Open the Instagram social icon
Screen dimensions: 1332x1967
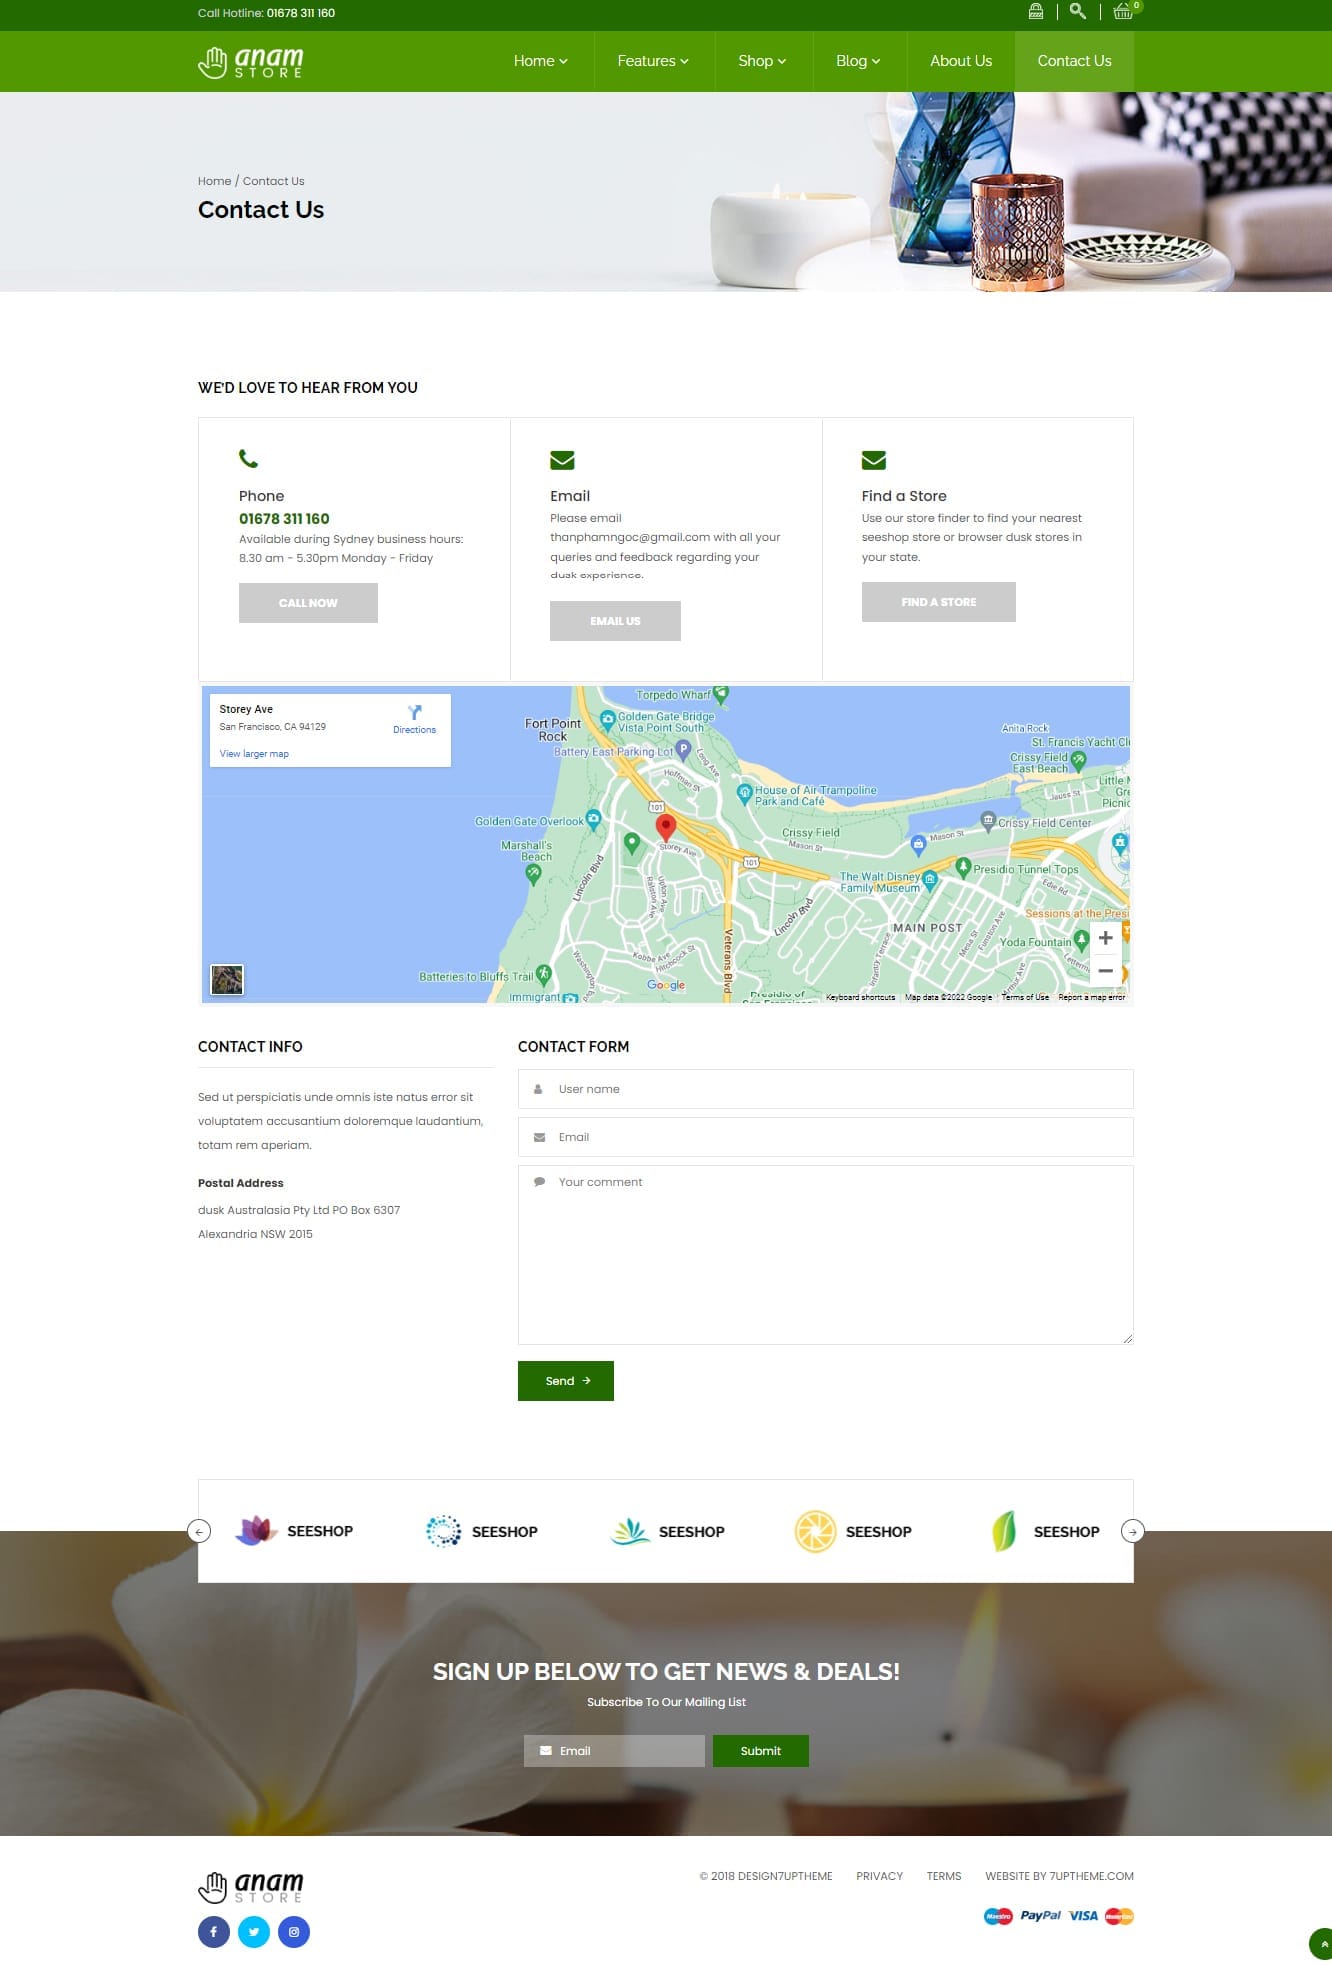click(294, 1931)
